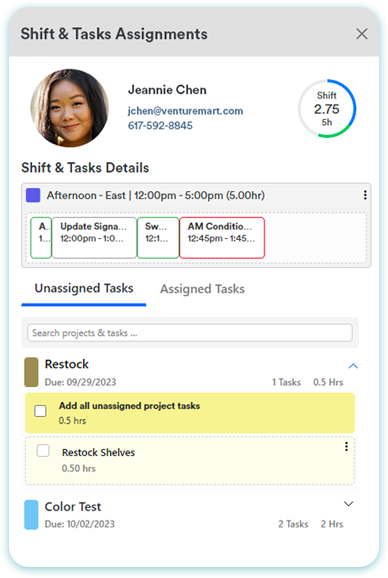Click the Due: 09/29/2023 date text
The height and width of the screenshot is (578, 388).
(x=80, y=382)
